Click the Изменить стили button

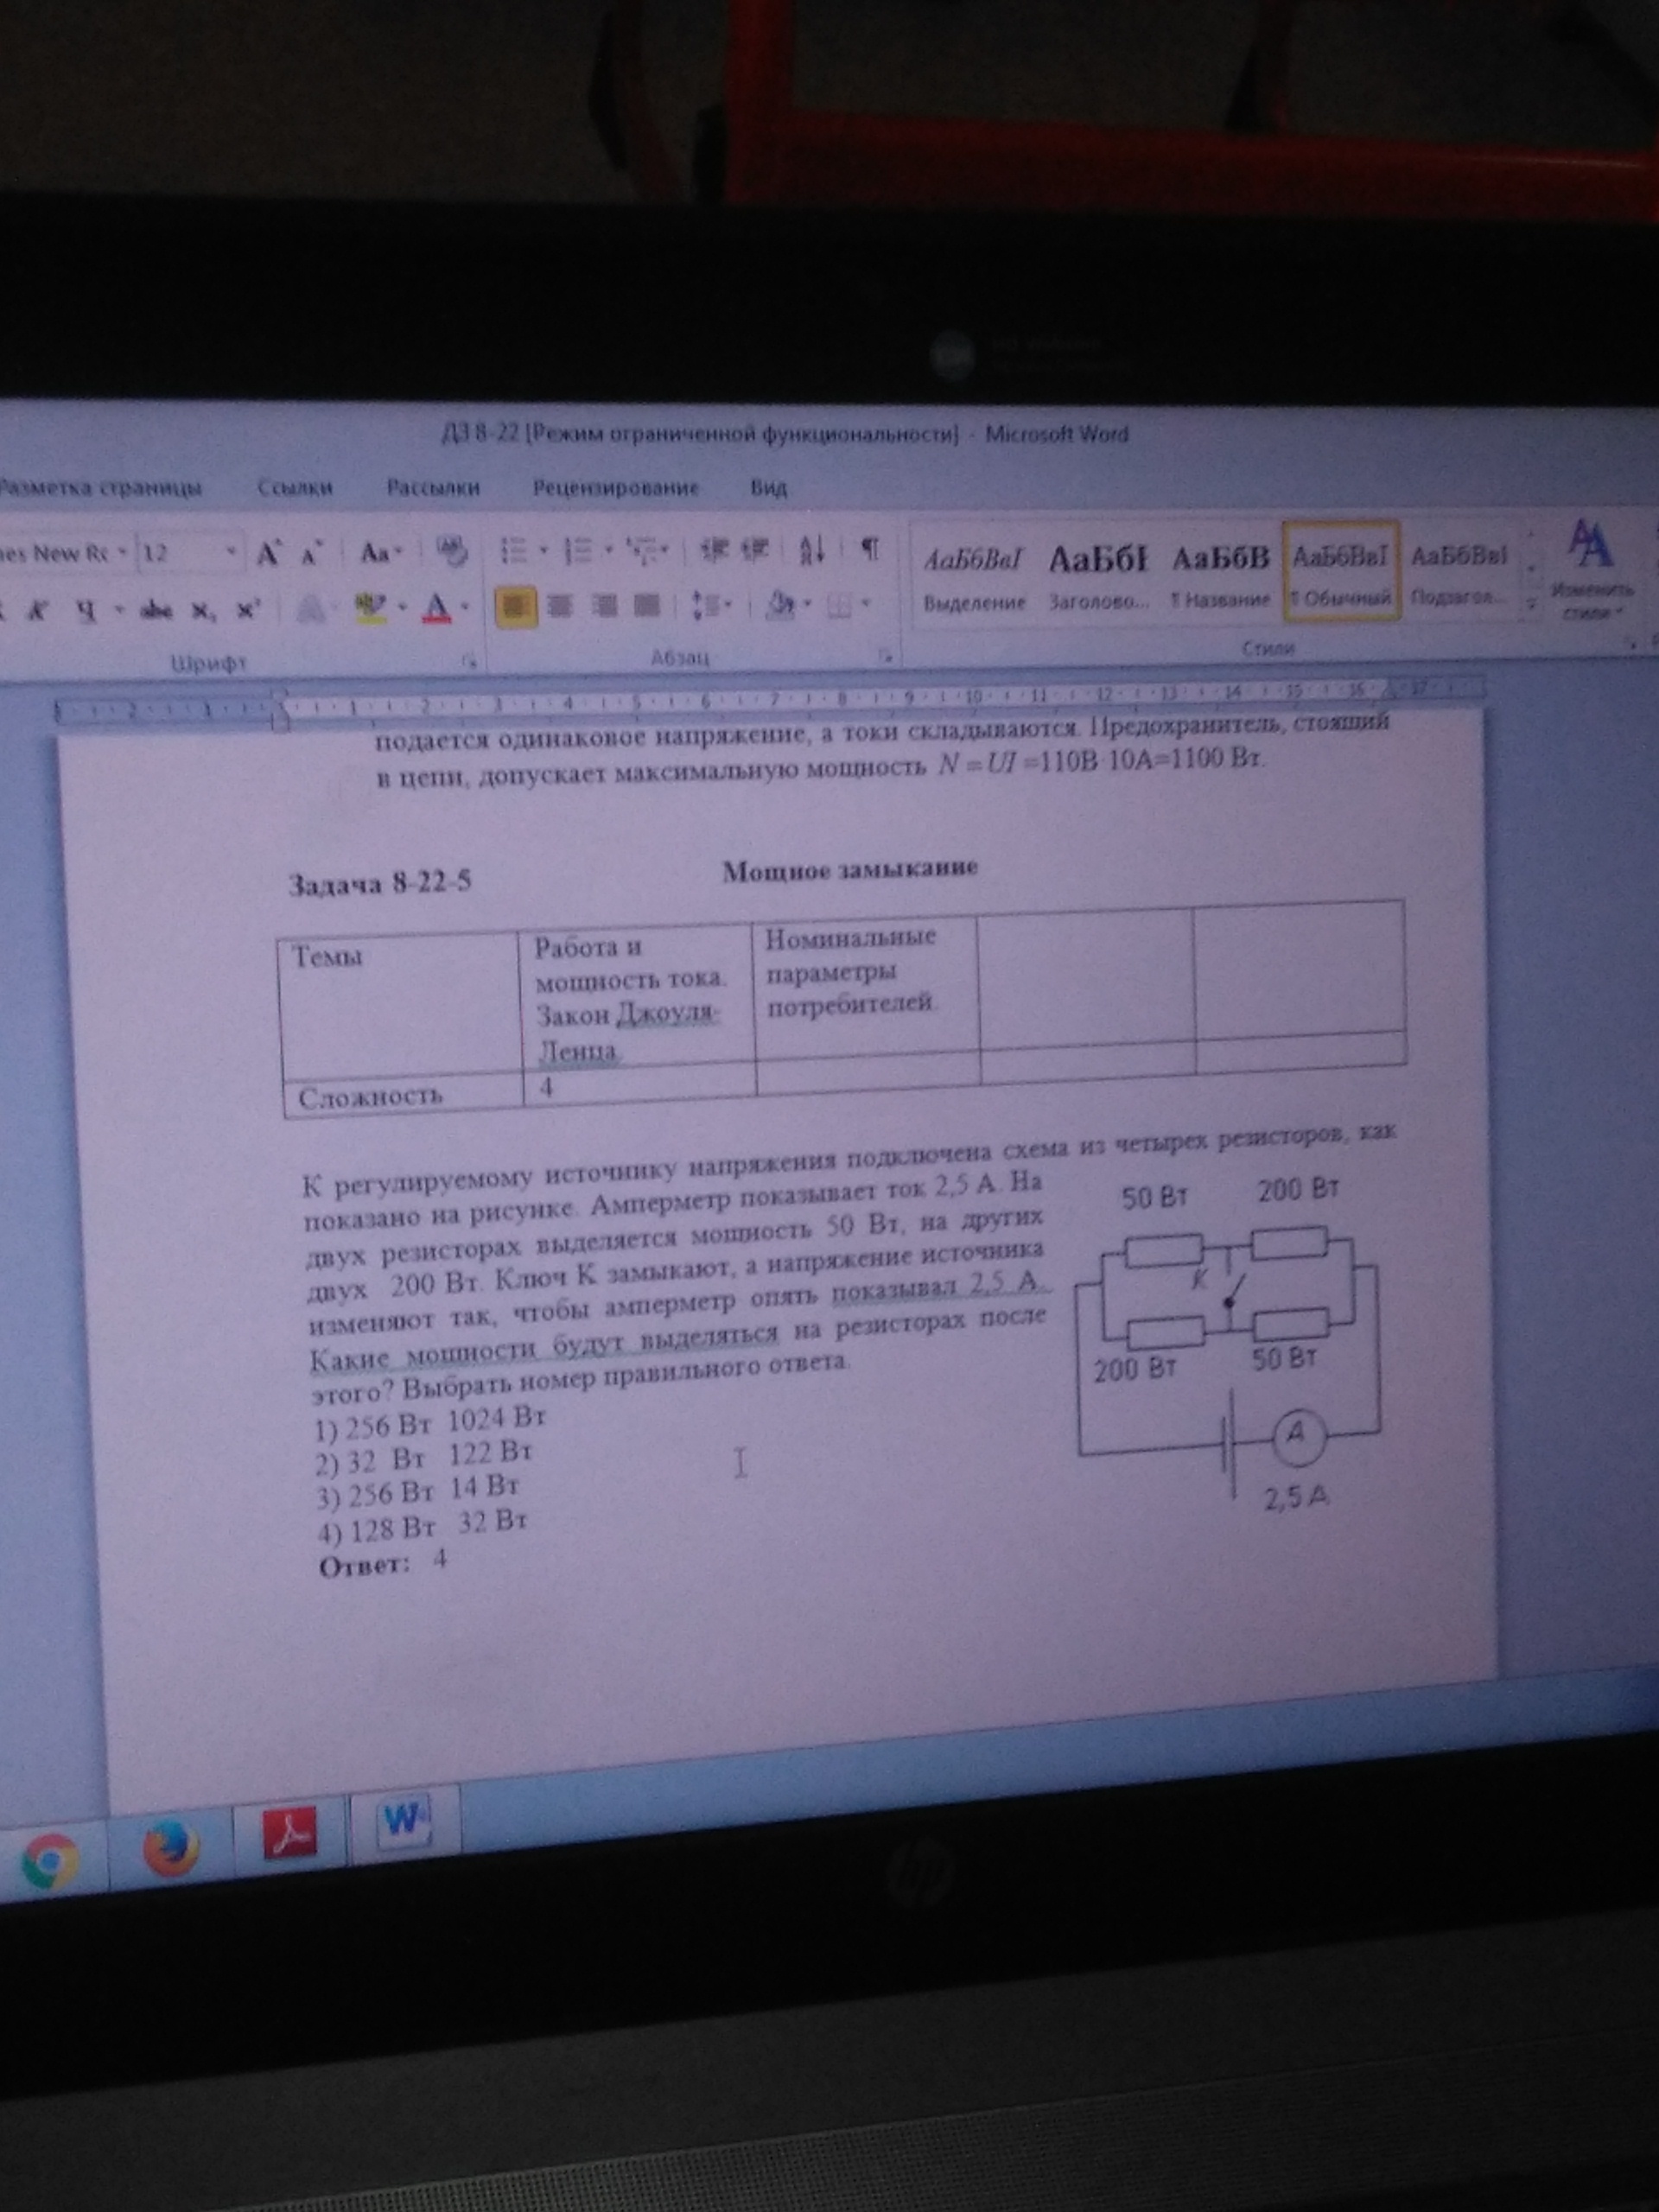[1590, 570]
